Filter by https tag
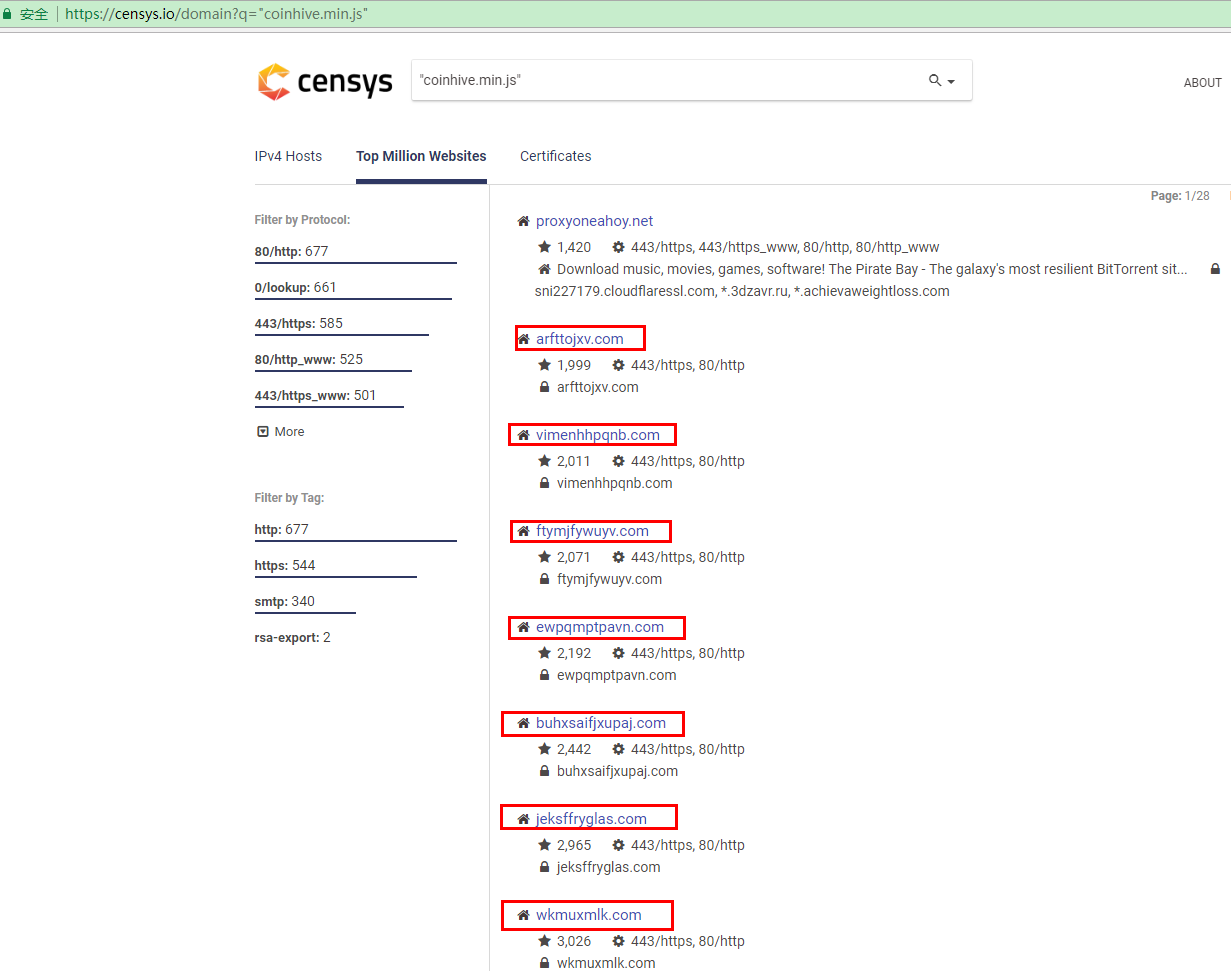The height and width of the screenshot is (971, 1231). pos(285,565)
